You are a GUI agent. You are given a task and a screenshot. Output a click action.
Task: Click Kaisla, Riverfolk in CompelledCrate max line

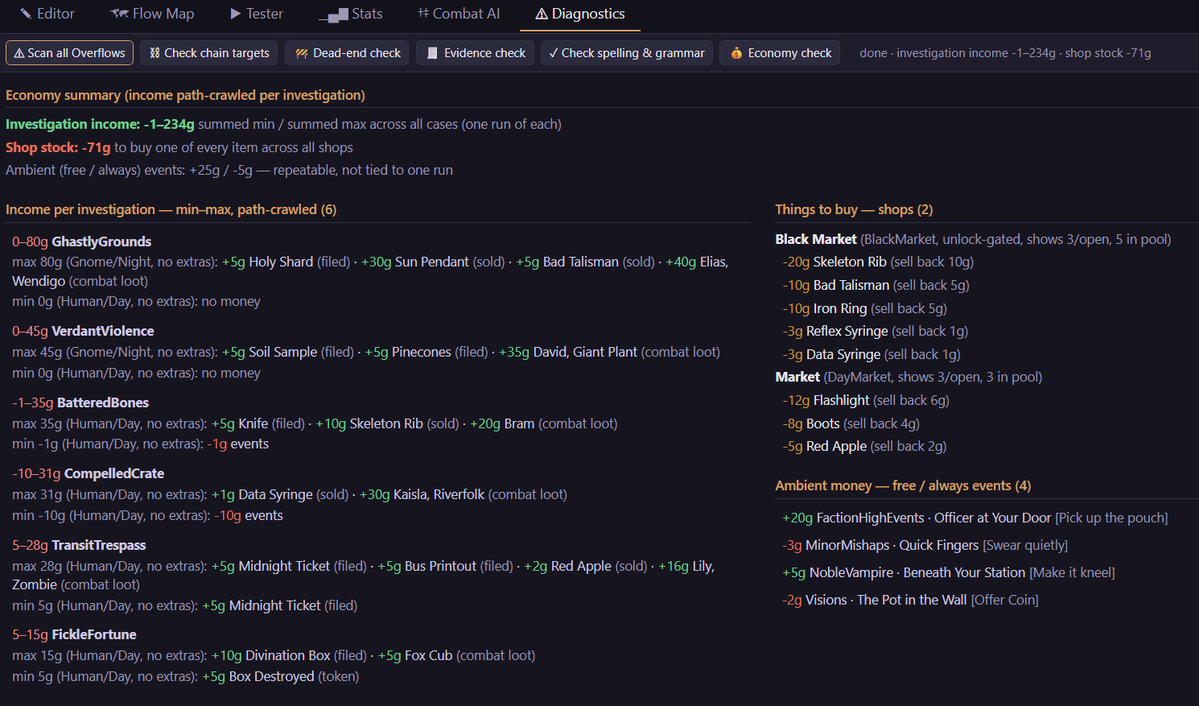438,494
